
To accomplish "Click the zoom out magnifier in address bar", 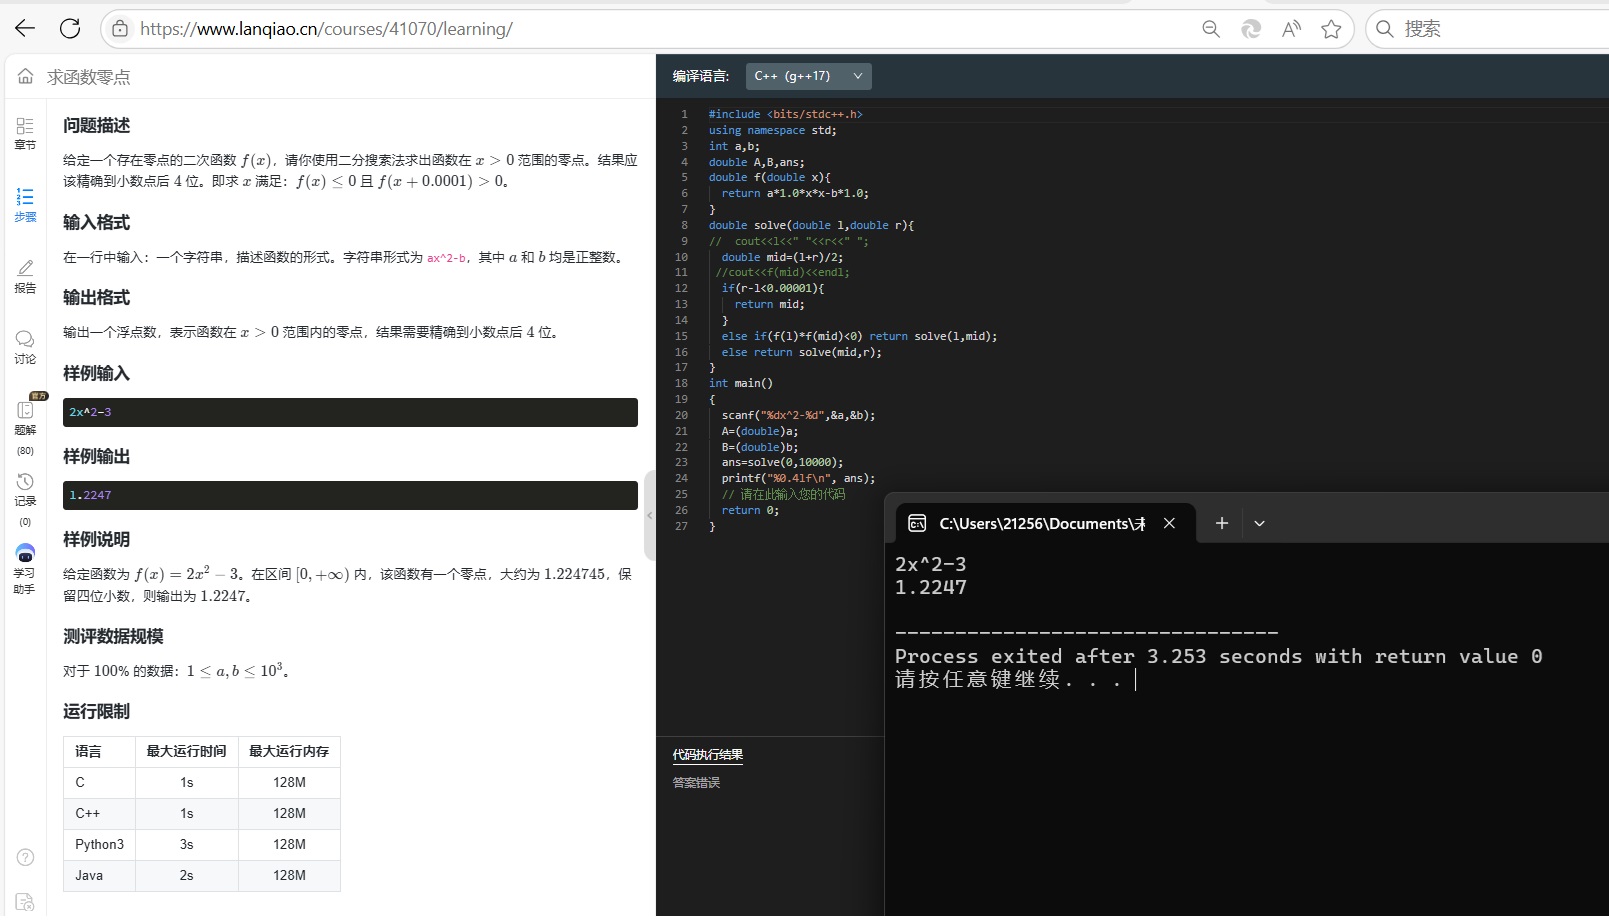I will 1211,29.
